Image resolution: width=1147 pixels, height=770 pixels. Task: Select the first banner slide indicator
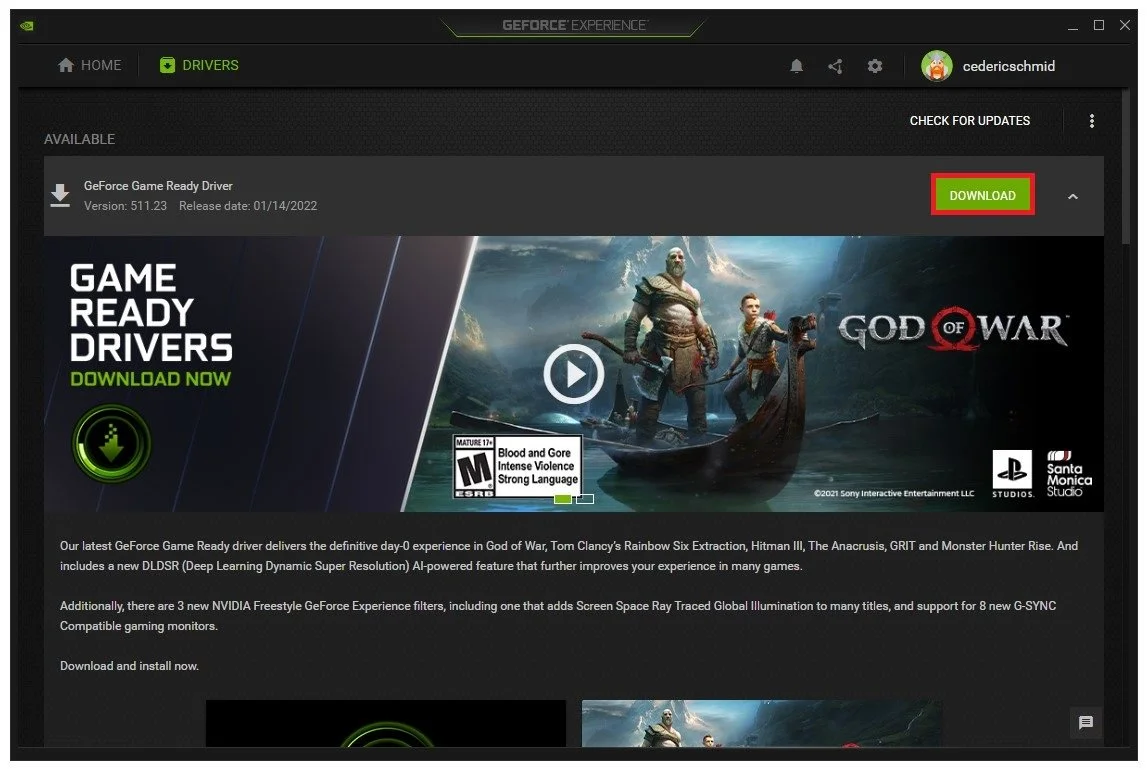click(x=563, y=499)
